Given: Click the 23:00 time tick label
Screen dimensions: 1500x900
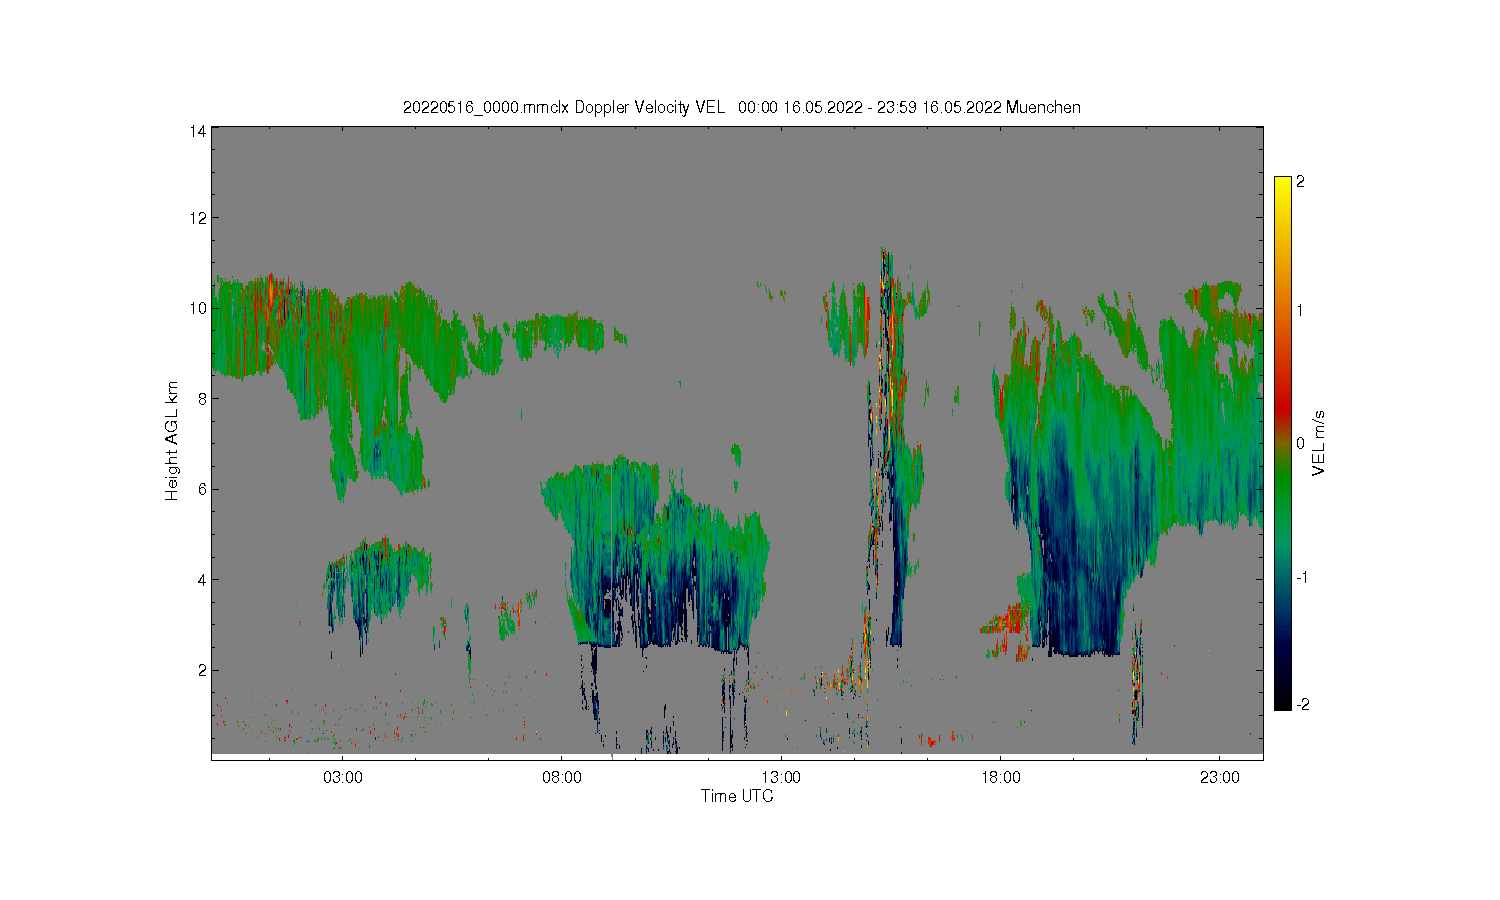Looking at the screenshot, I should tap(1219, 776).
